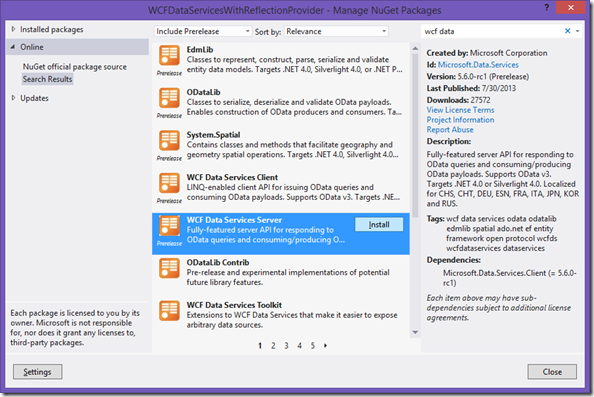Select the Installed packages label
594x397 pixels.
tap(52, 30)
